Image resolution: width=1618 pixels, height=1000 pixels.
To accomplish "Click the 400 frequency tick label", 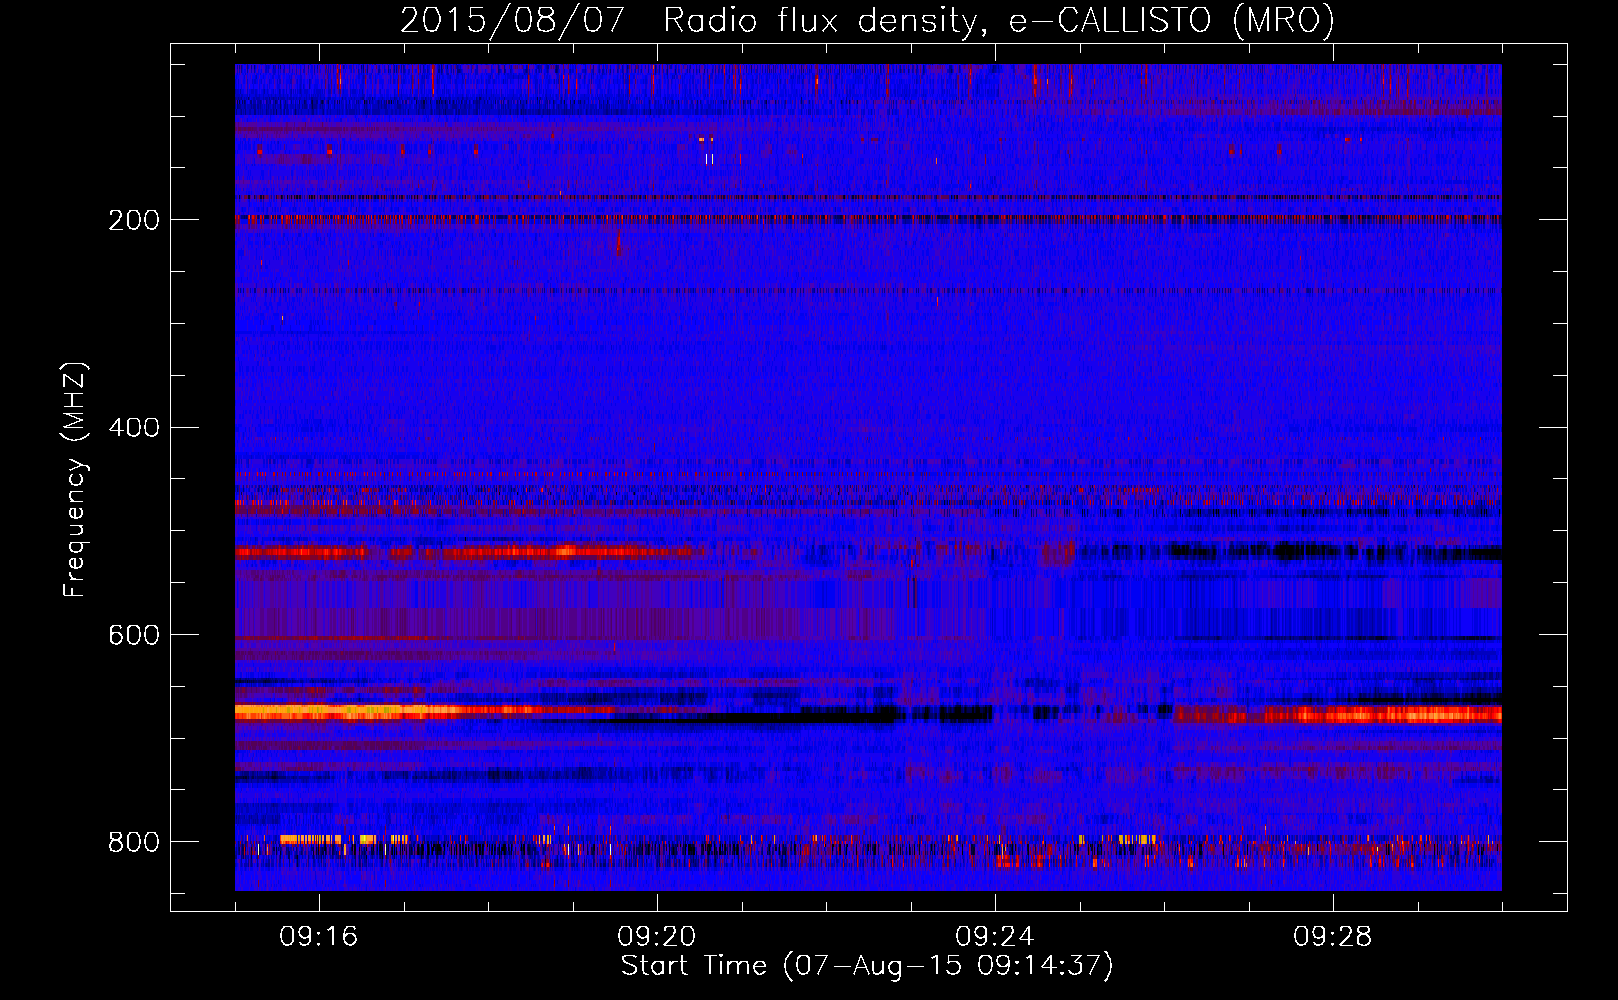I will click(134, 428).
